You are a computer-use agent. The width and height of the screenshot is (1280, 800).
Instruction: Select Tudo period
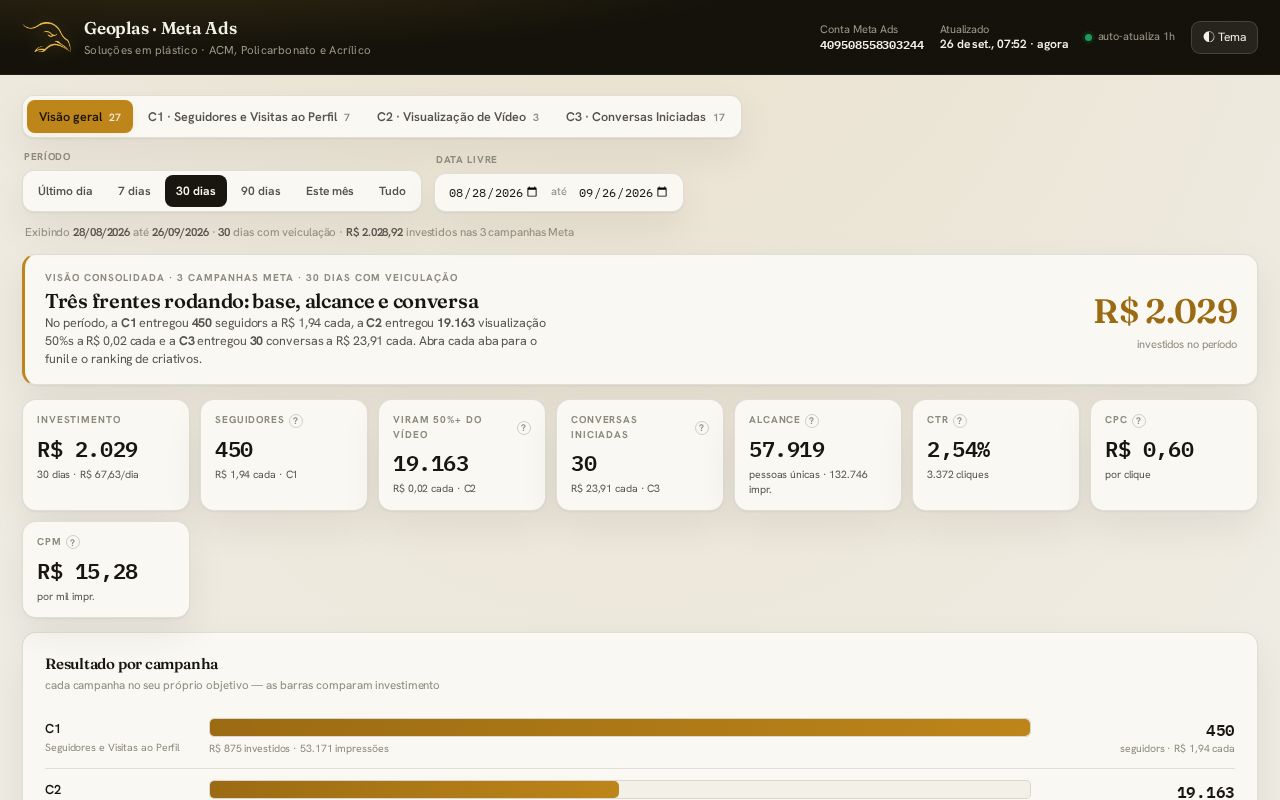[392, 191]
